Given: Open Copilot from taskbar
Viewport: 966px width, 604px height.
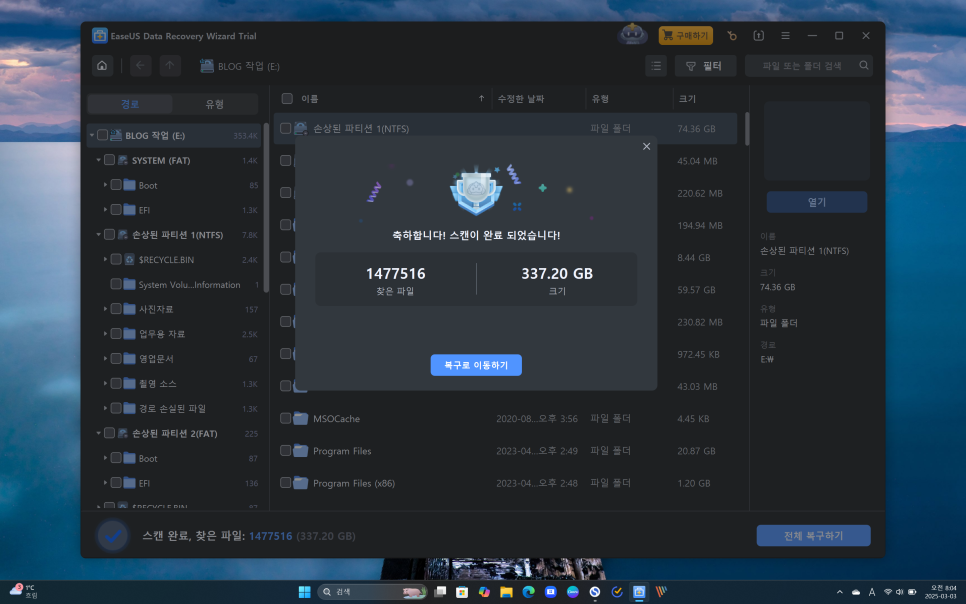Looking at the screenshot, I should 484,592.
